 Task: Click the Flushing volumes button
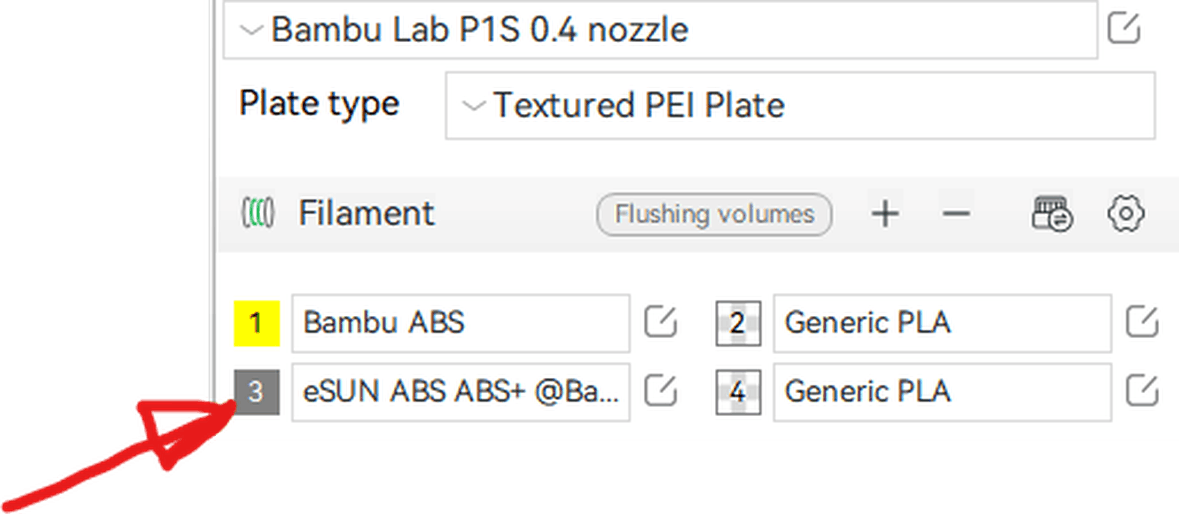[x=714, y=214]
